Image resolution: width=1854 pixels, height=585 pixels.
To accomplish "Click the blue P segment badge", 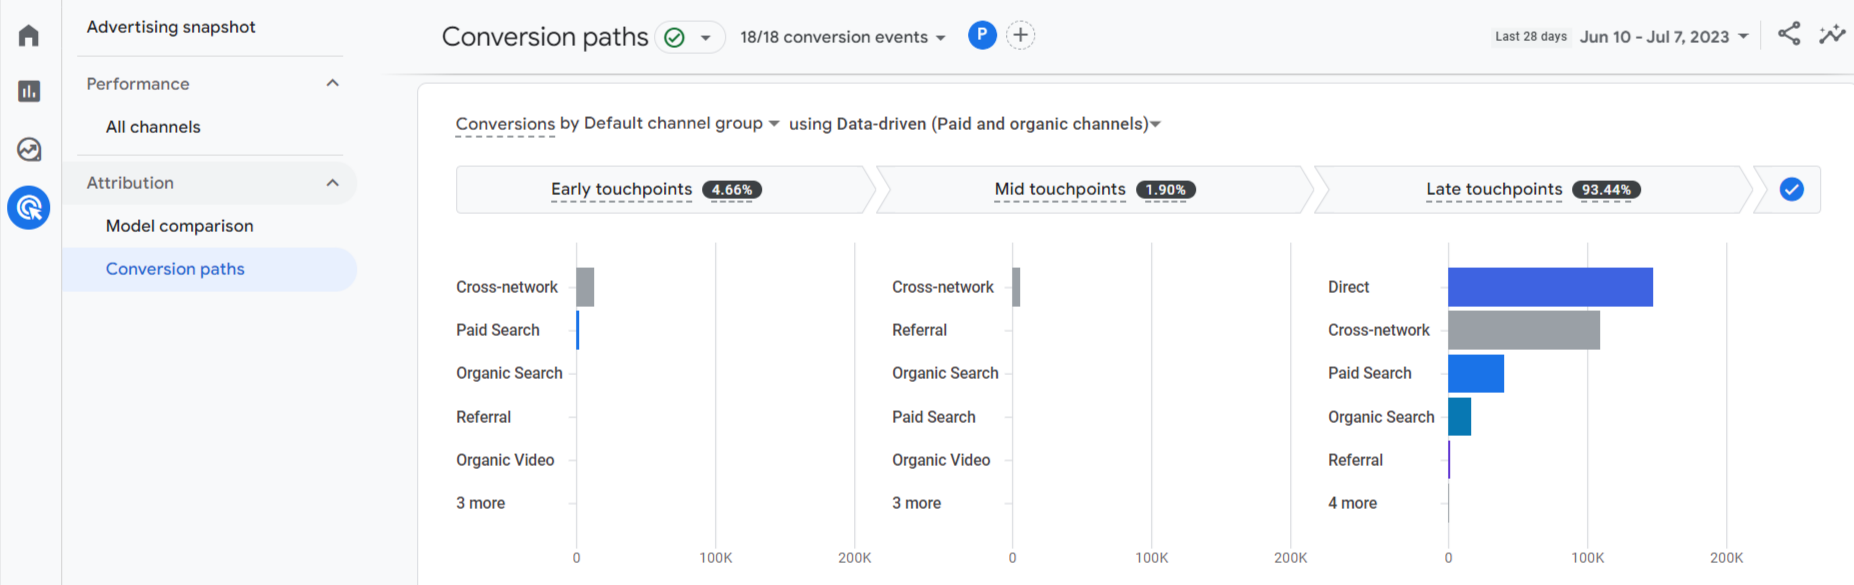I will pos(982,36).
